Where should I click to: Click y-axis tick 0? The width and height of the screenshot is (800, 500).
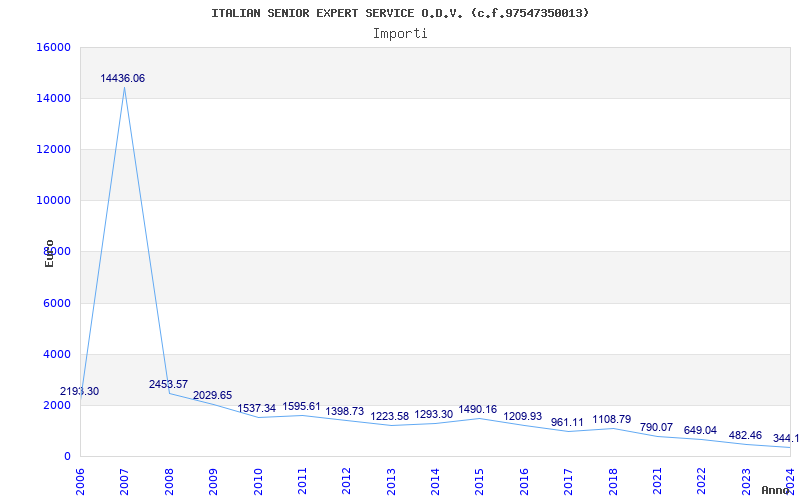67,457
